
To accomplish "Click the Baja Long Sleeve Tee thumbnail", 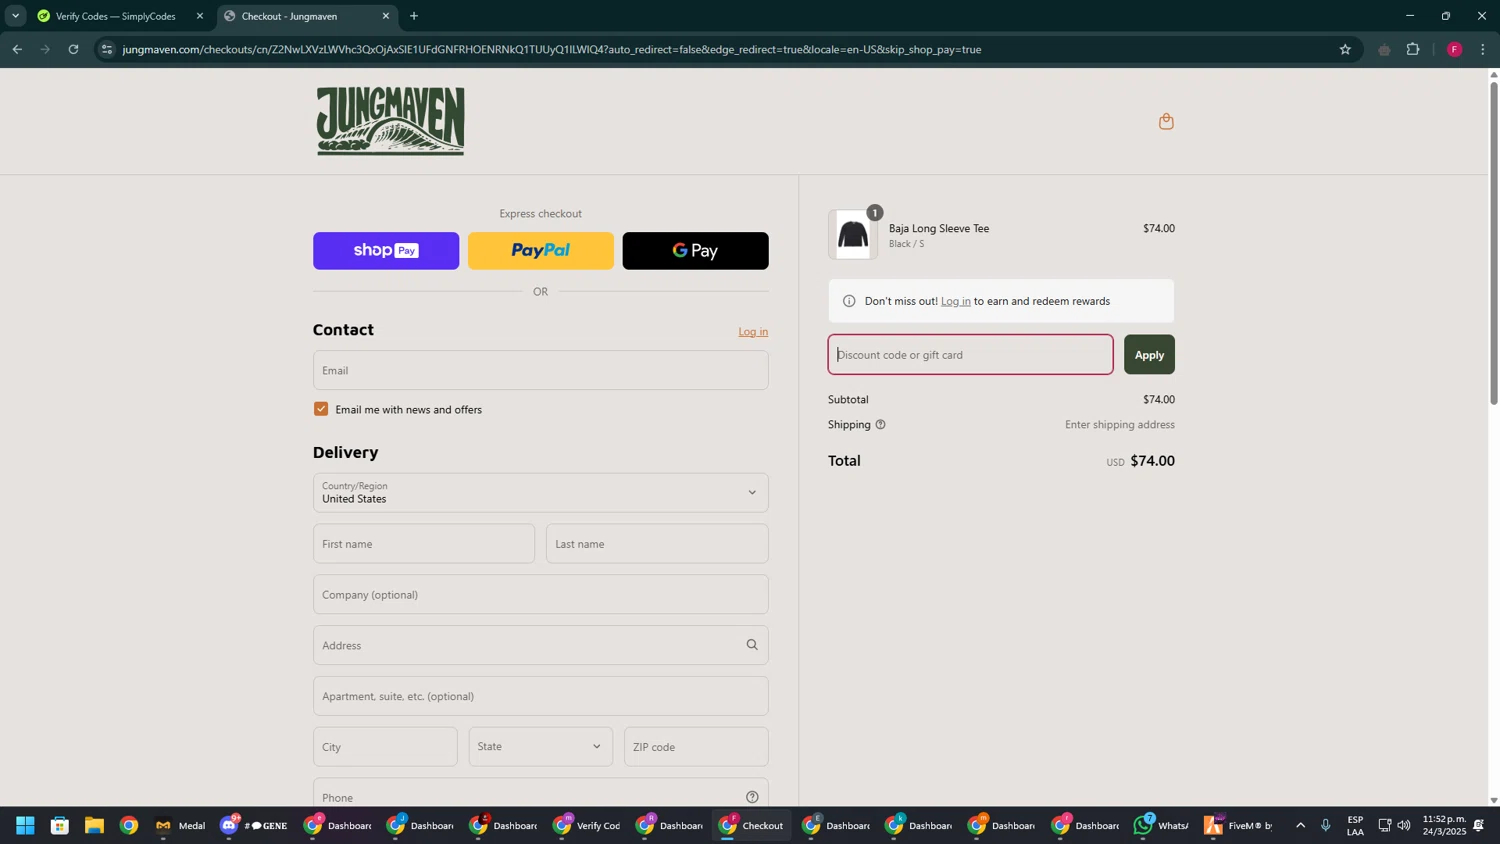I will 853,235.
